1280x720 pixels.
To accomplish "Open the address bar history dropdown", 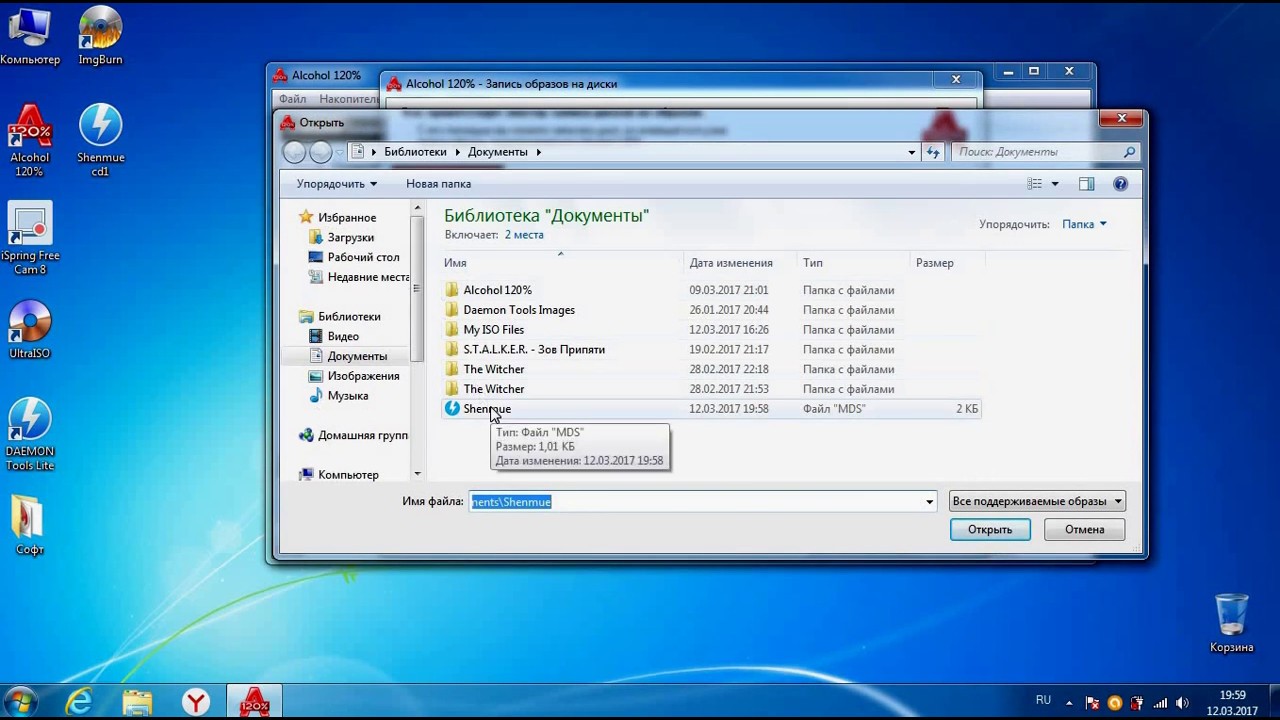I will click(x=912, y=152).
